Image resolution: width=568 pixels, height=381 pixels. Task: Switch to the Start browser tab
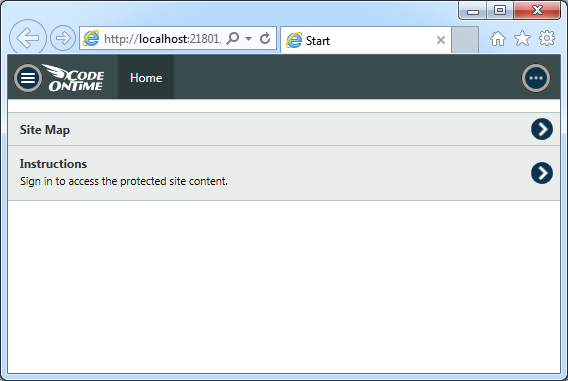[x=366, y=39]
